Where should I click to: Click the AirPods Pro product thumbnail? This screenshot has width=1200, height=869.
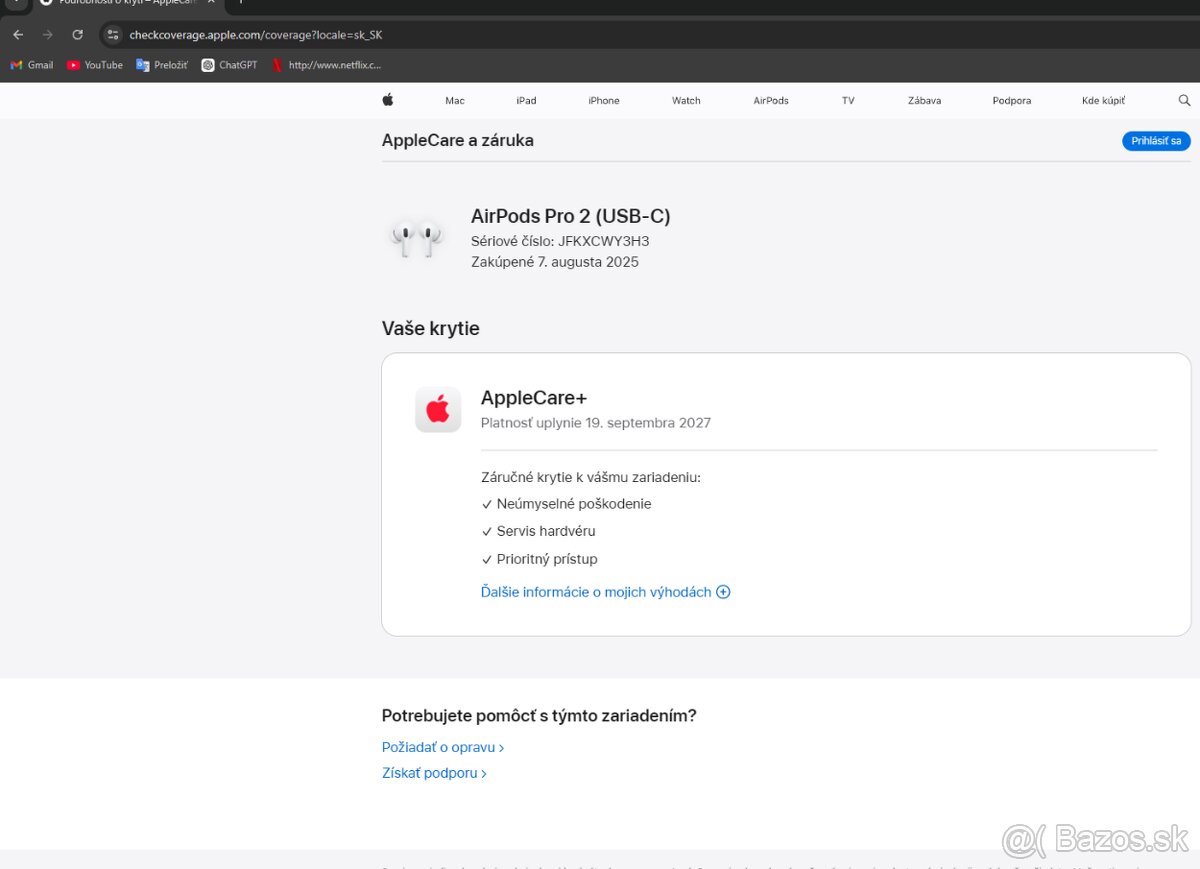tap(417, 239)
